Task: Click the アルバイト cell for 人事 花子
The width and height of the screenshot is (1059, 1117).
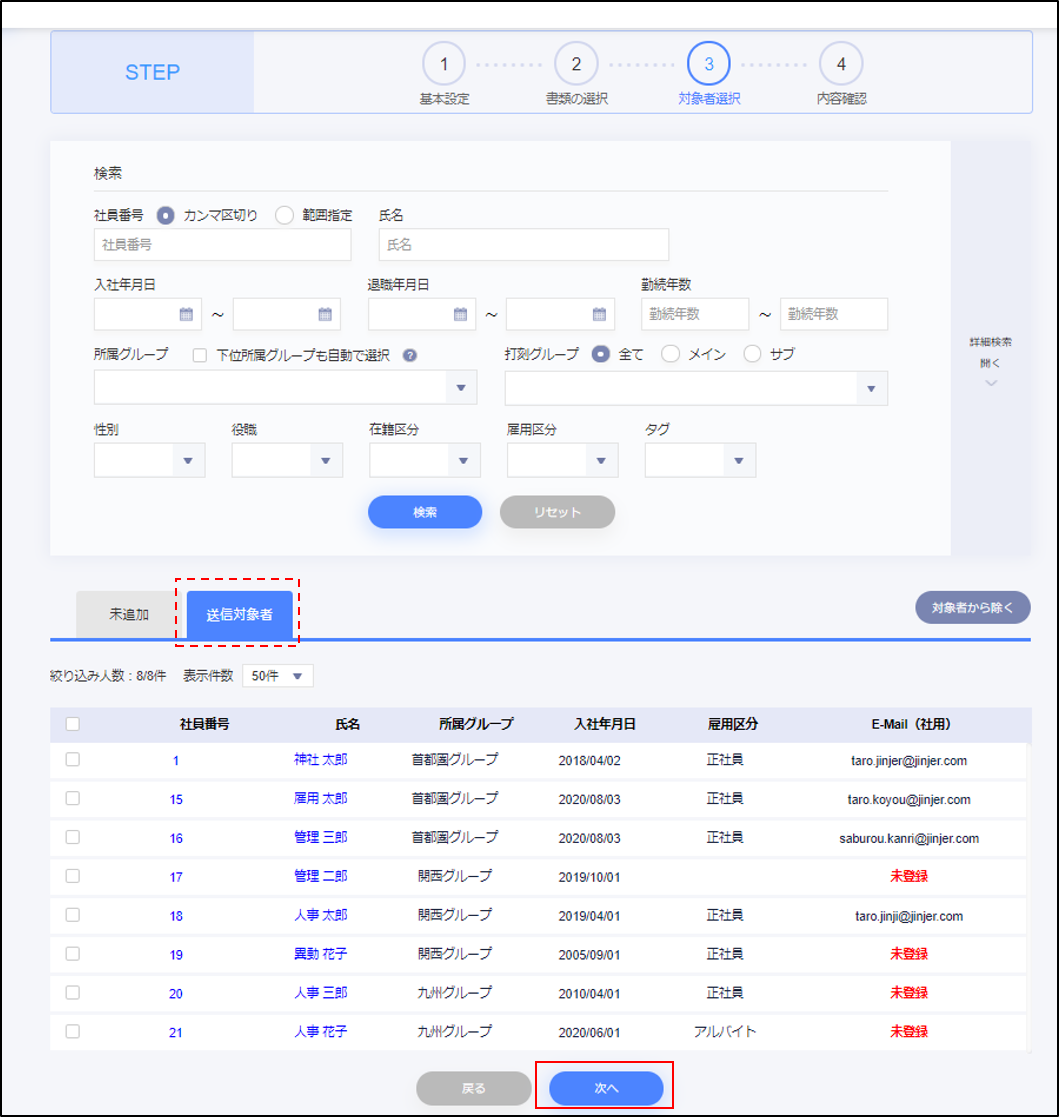Action: [x=725, y=1032]
